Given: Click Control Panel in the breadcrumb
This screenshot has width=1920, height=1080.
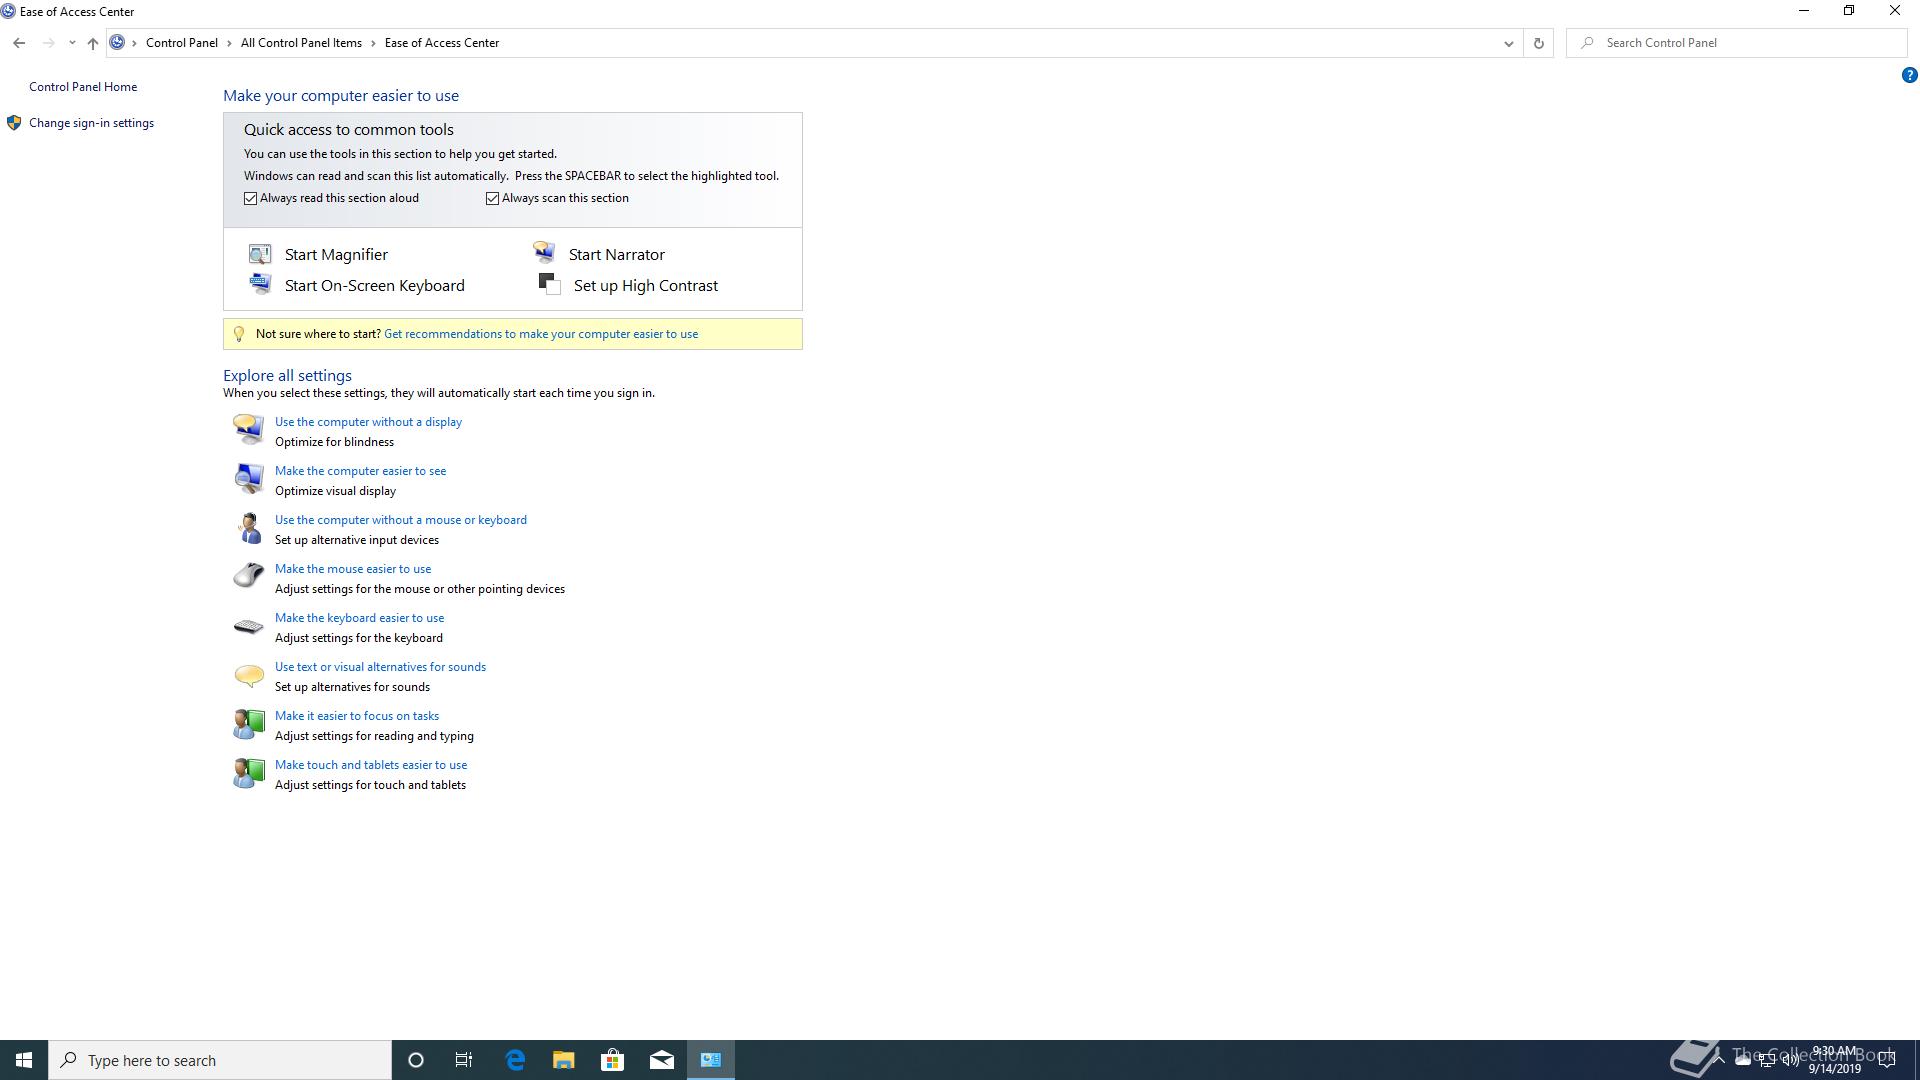Looking at the screenshot, I should (182, 43).
